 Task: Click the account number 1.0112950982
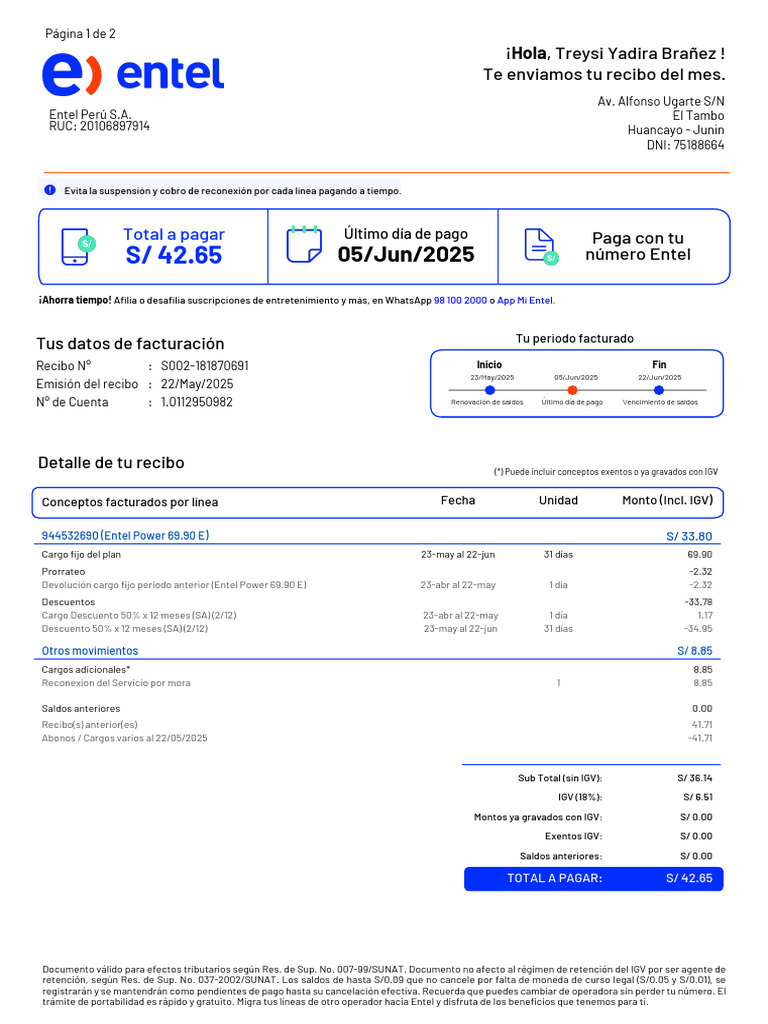[x=197, y=402]
